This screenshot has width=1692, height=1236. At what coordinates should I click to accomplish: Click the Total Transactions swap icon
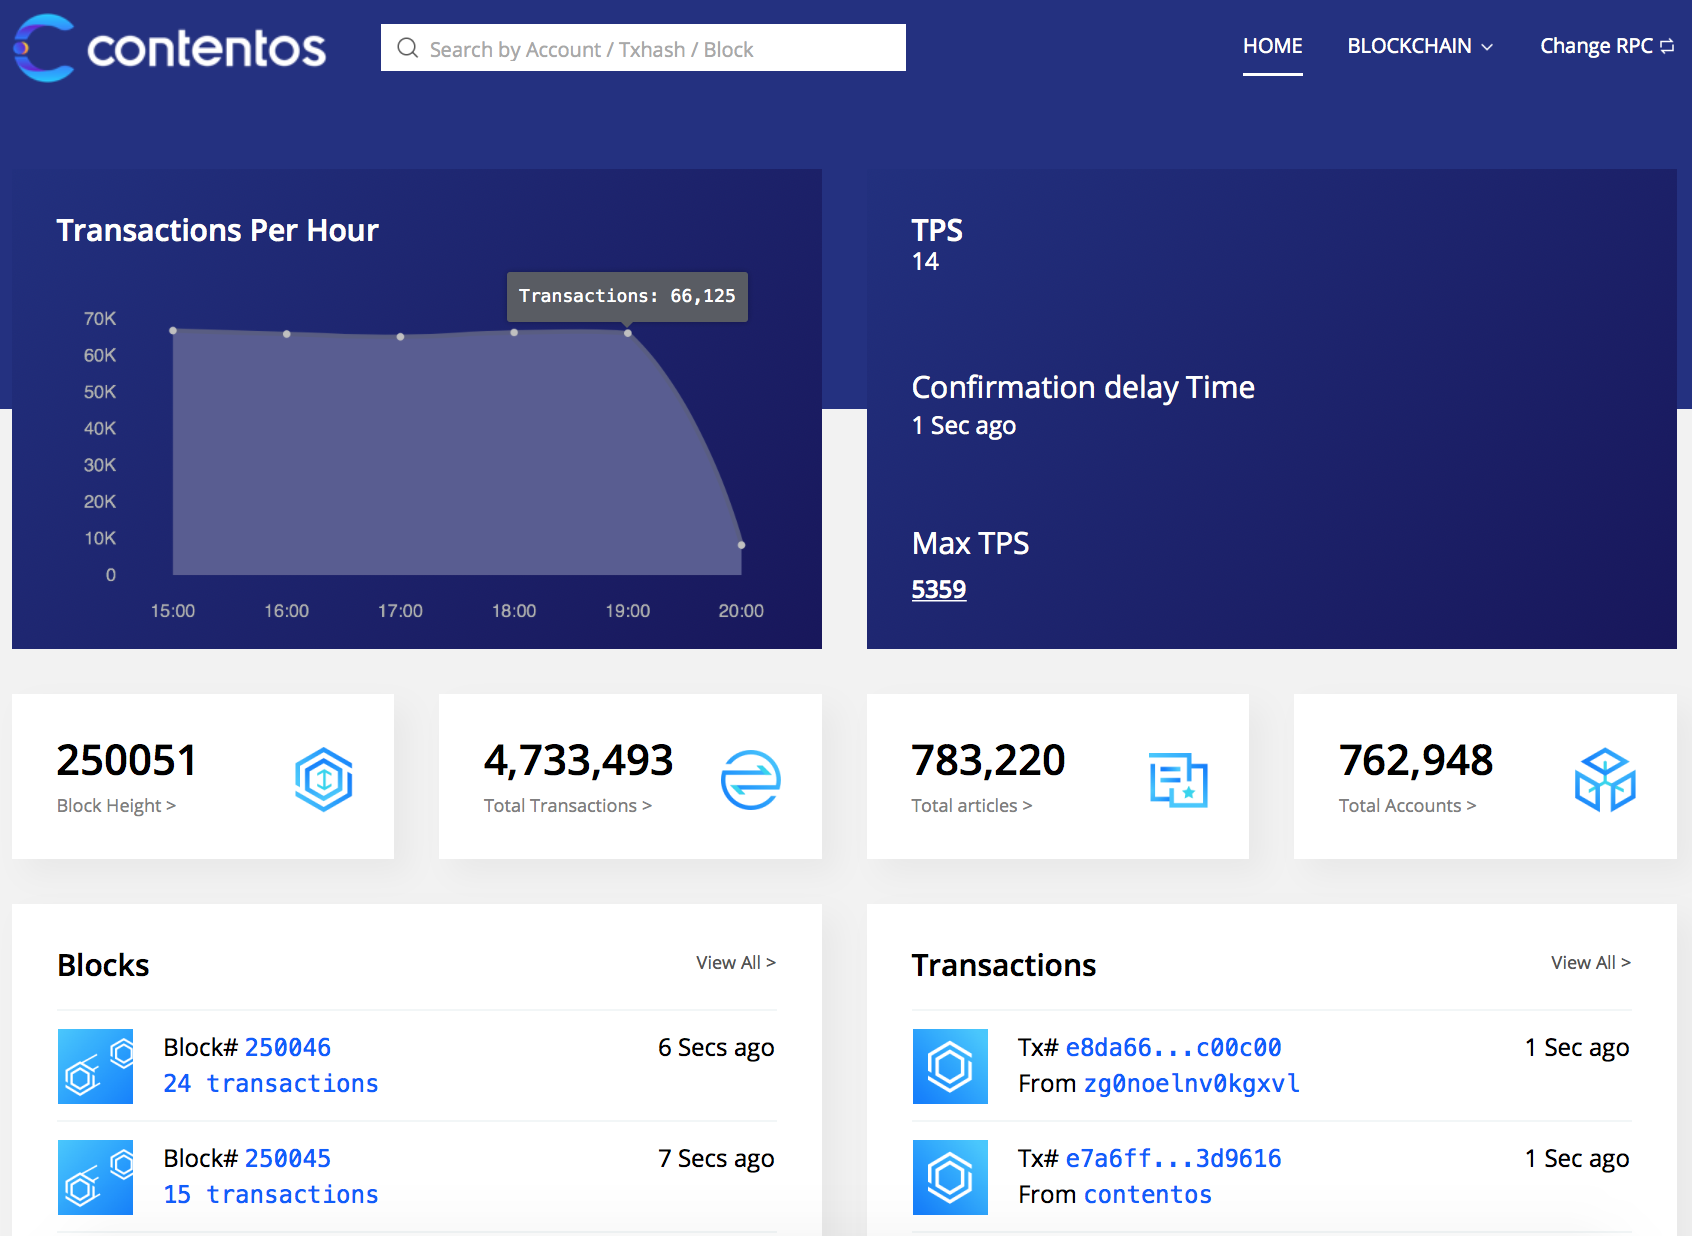pyautogui.click(x=751, y=779)
